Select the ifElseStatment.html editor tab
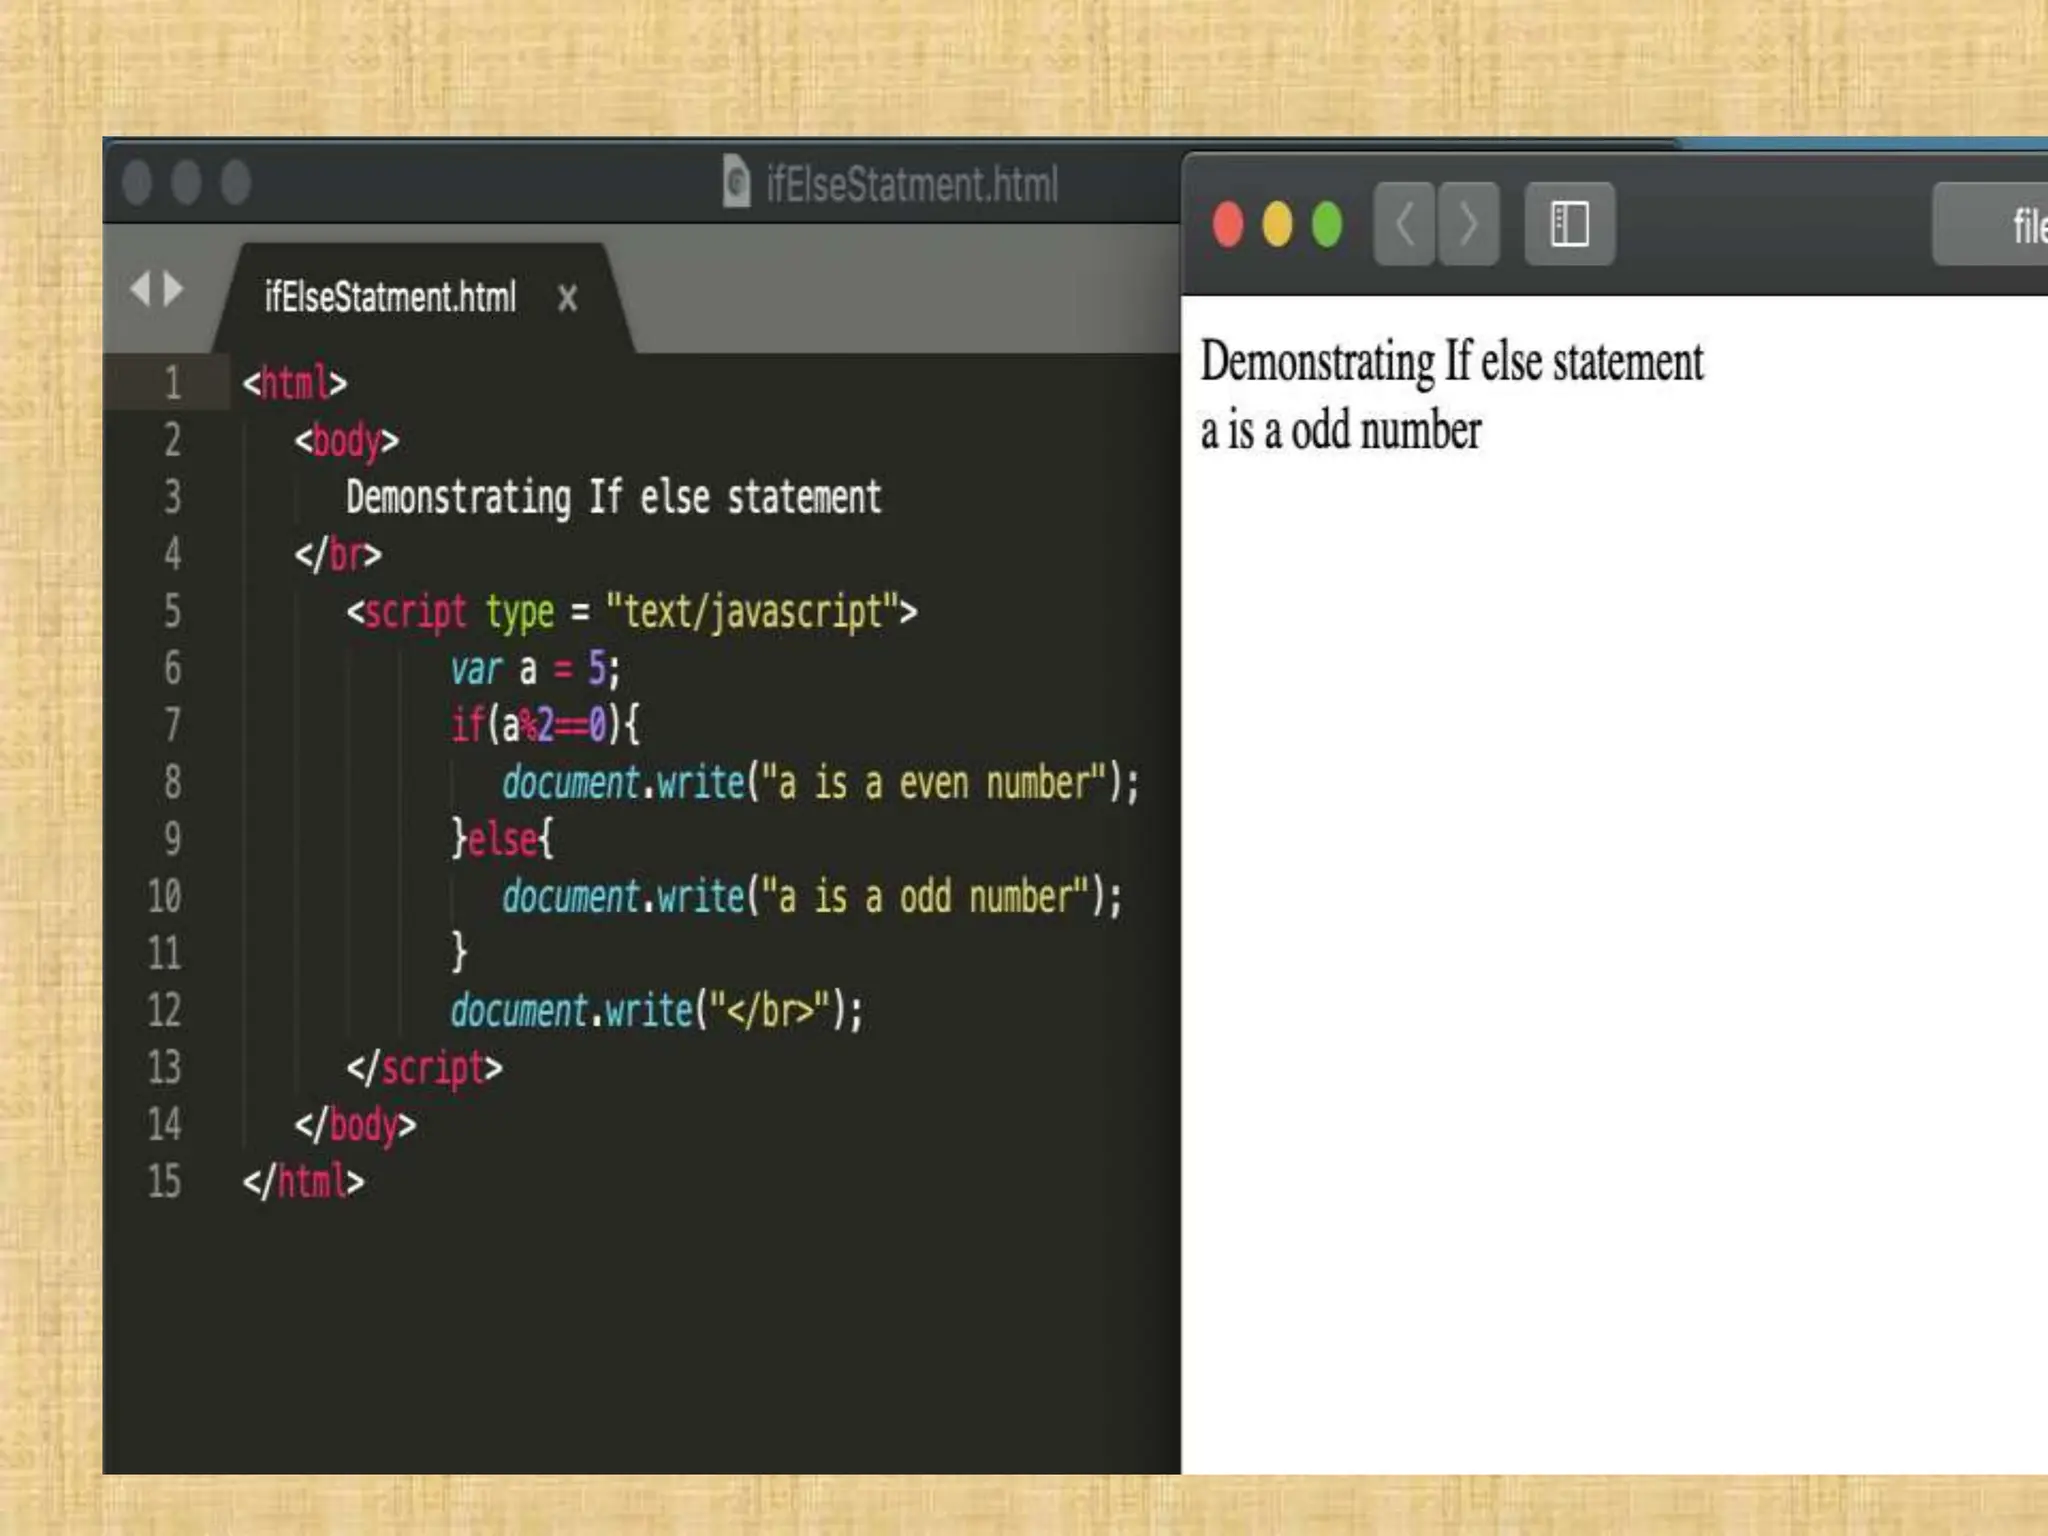2048x1536 pixels. pyautogui.click(x=390, y=297)
